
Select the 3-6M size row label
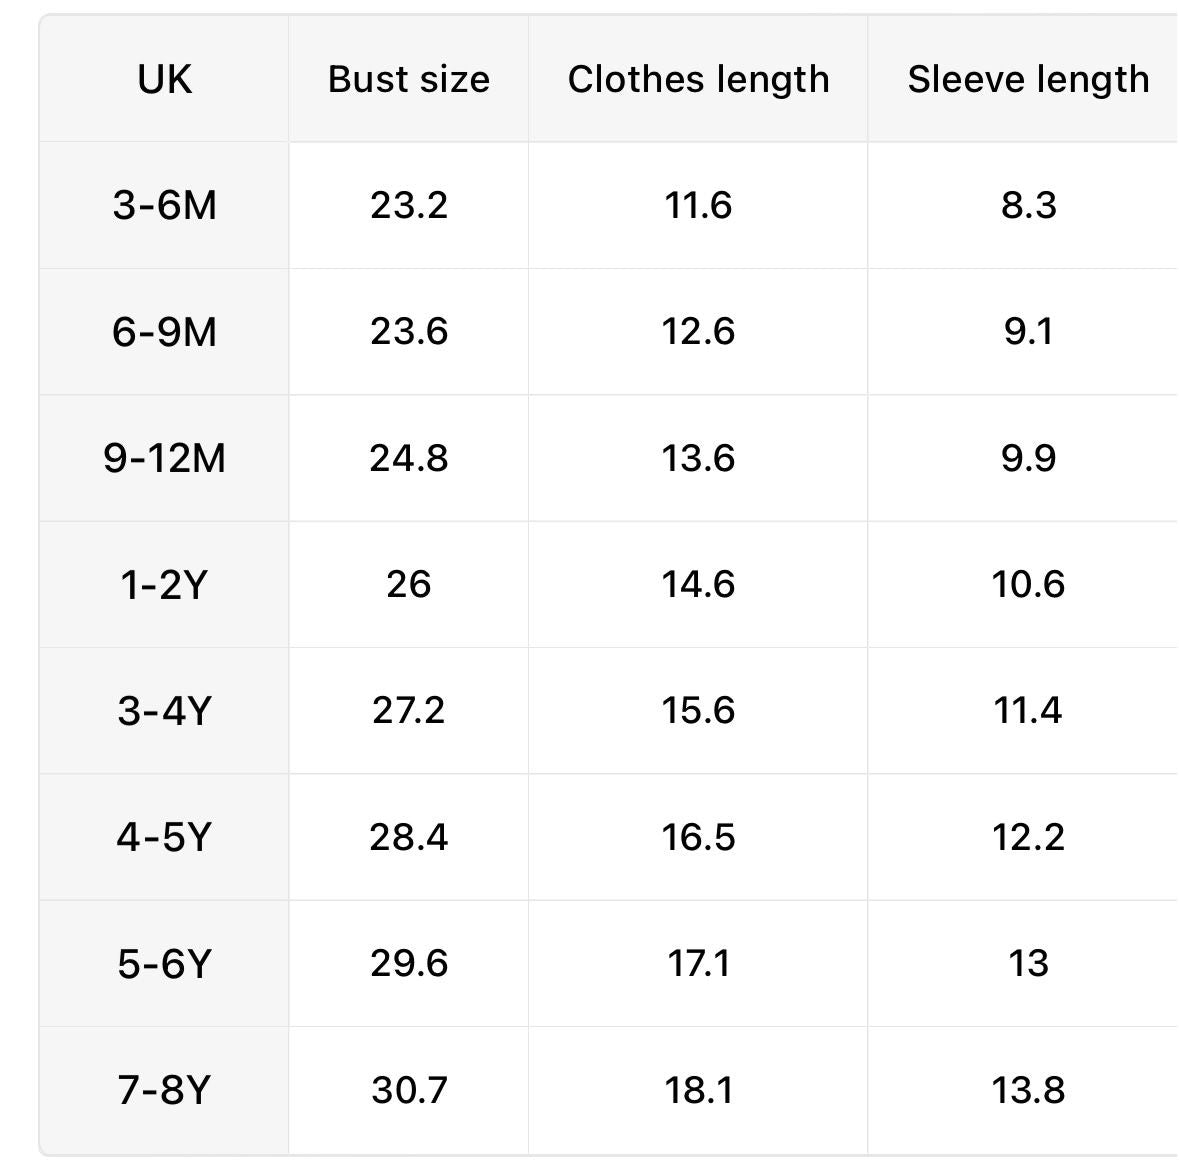[164, 205]
